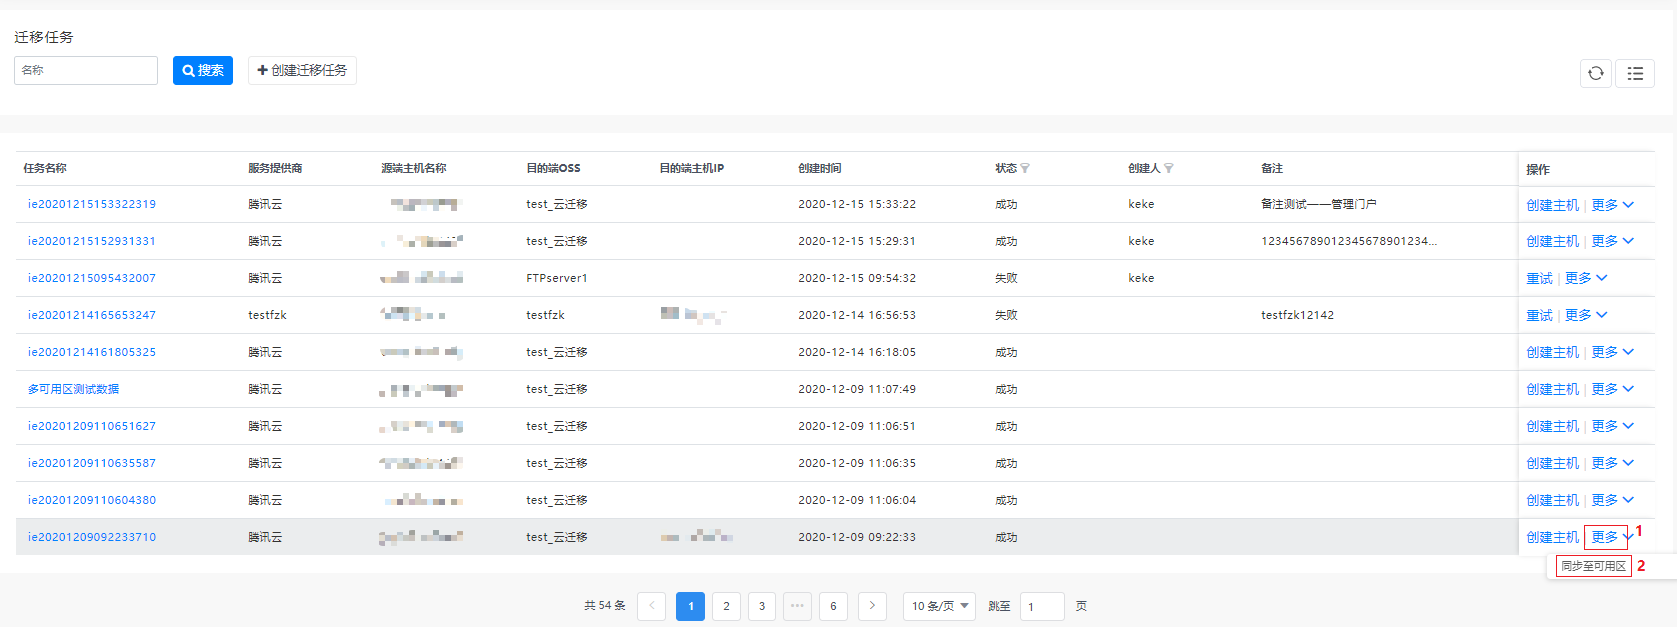This screenshot has height=627, width=1677.
Task: Open task ie20201209092233710
Action: 92,537
